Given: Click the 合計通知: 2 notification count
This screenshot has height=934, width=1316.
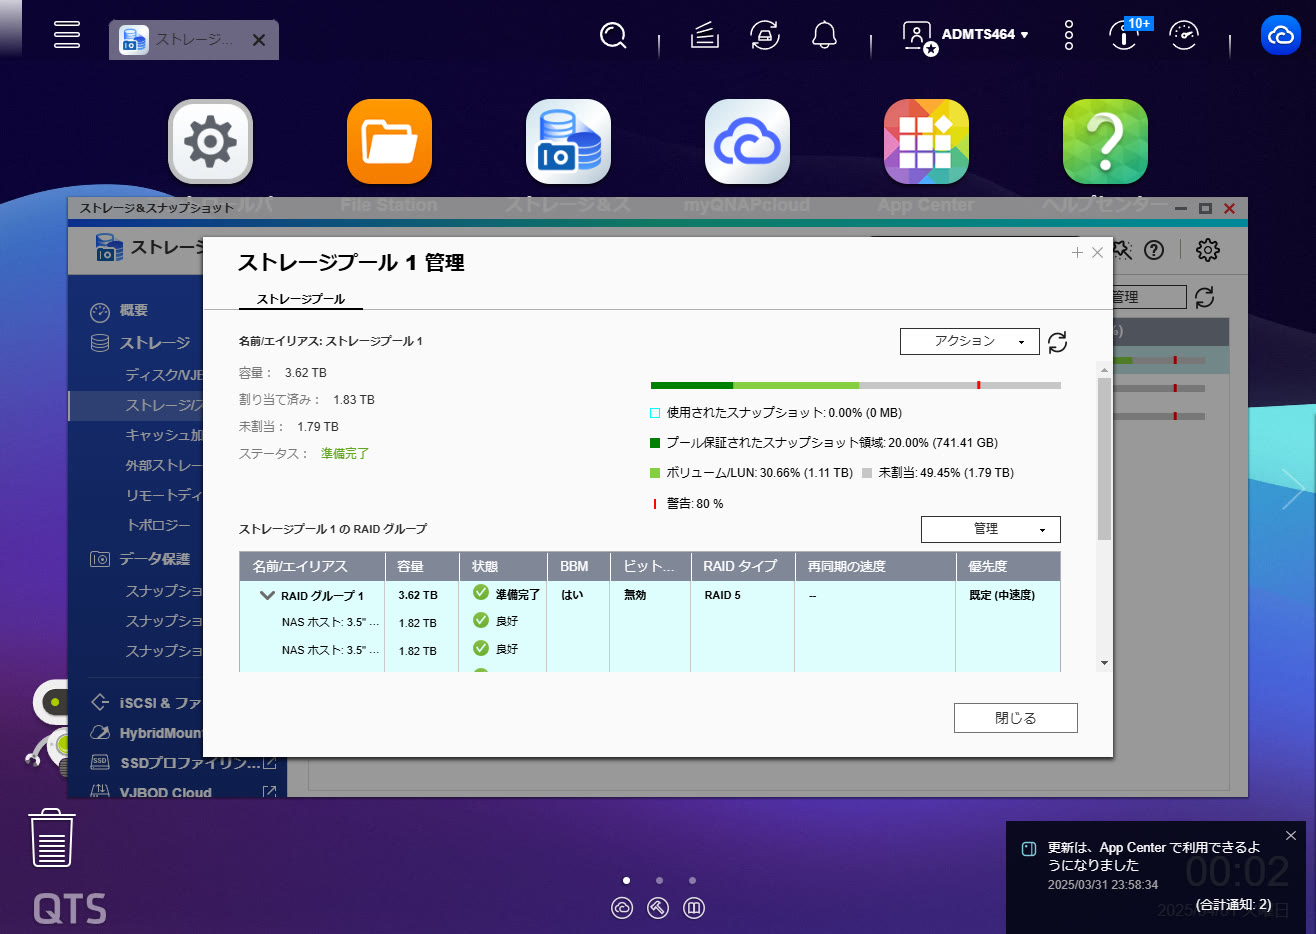Looking at the screenshot, I should point(1233,905).
